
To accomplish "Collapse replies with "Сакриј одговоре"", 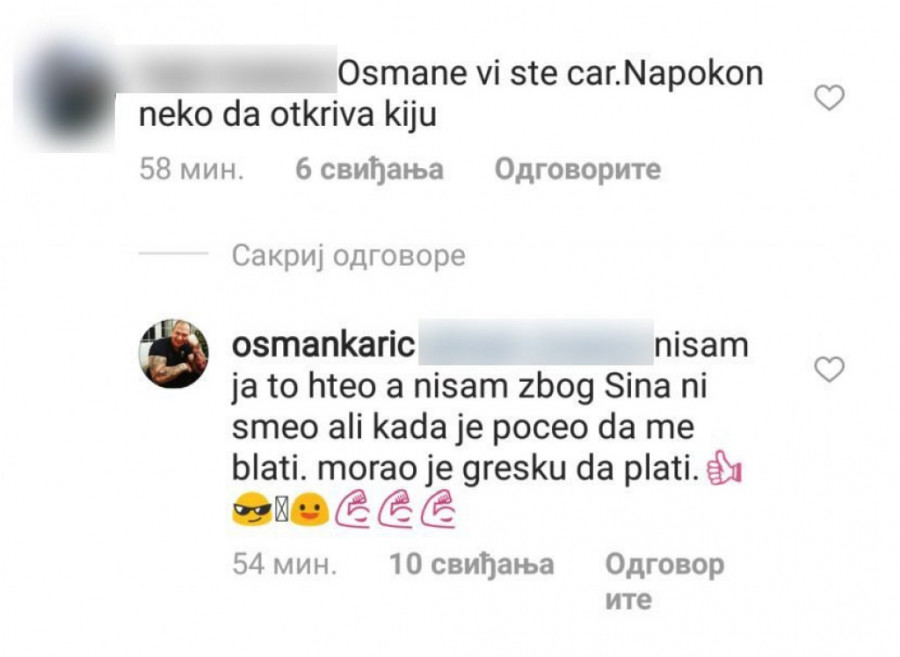I will (x=348, y=256).
